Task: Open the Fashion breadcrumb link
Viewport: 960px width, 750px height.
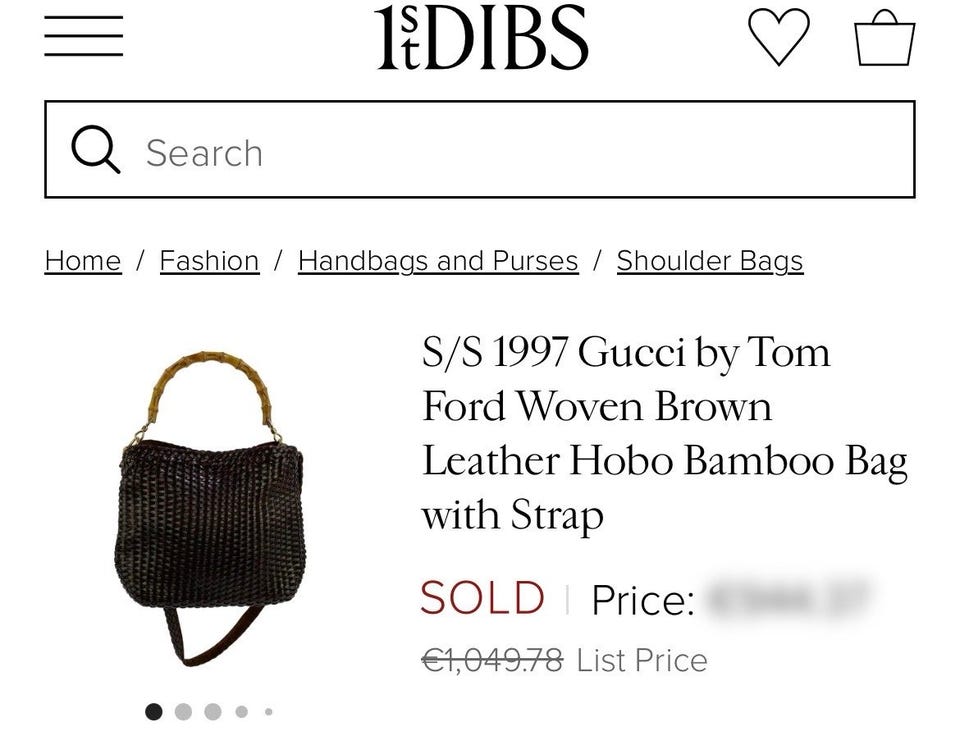Action: (x=209, y=261)
